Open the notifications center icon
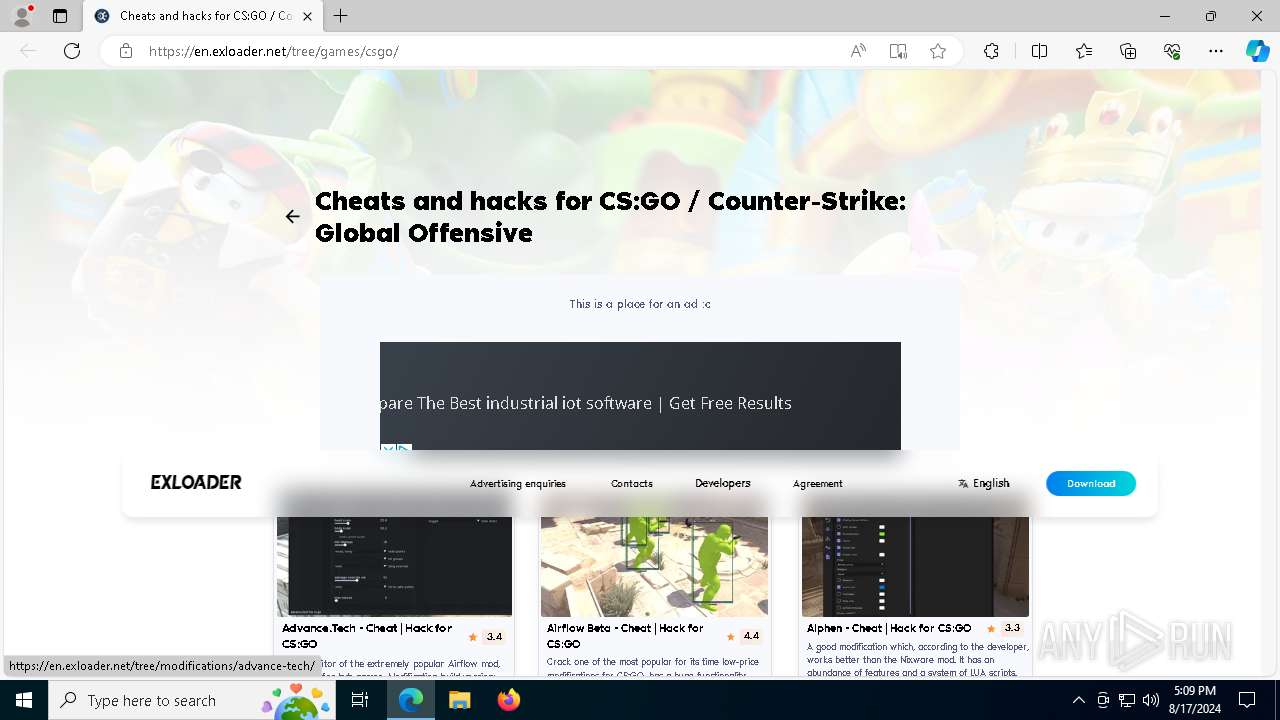Screen dimensions: 1280x720 pos(1247,700)
